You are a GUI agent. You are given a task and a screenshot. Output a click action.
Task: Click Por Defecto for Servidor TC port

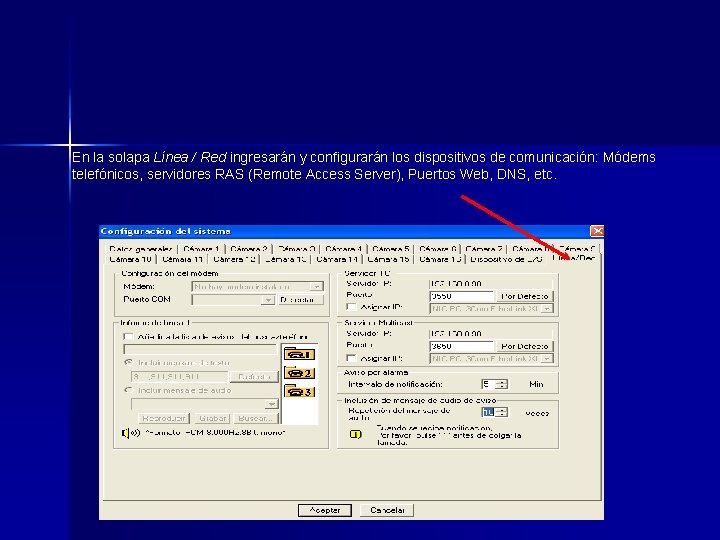point(524,296)
